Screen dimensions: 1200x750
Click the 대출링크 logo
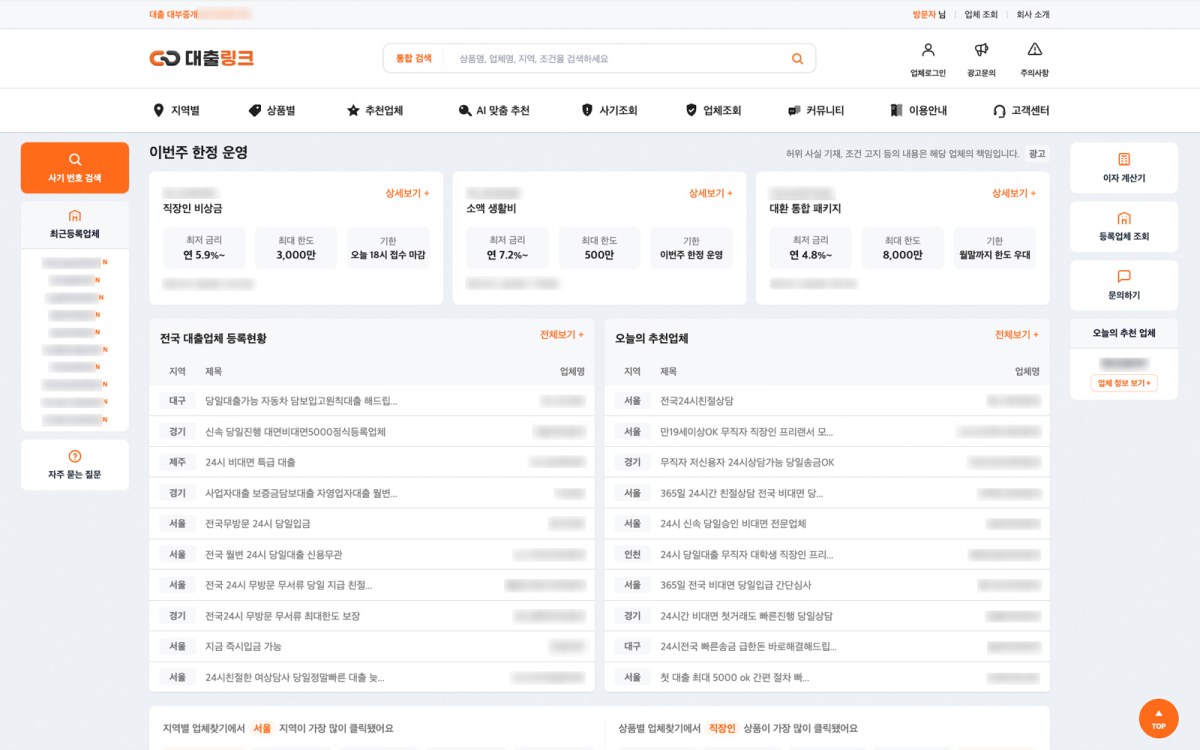pos(201,58)
